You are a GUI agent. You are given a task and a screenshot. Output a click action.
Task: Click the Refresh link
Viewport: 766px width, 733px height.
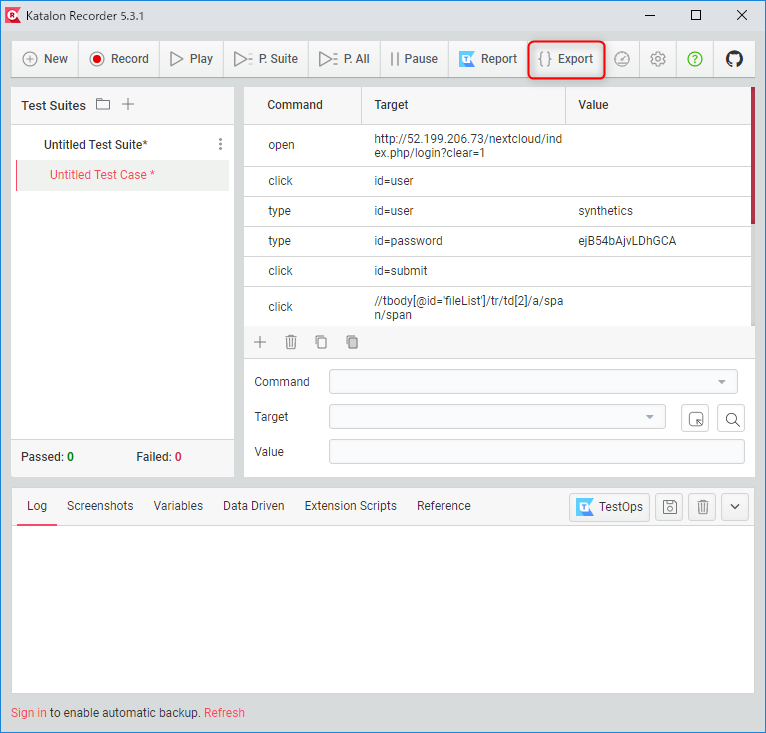tap(224, 713)
